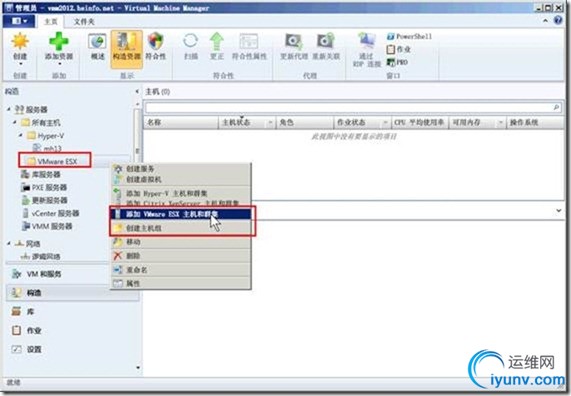This screenshot has width=571, height=396.
Task: Click the 更新代理 ribbon icon
Action: coord(294,41)
